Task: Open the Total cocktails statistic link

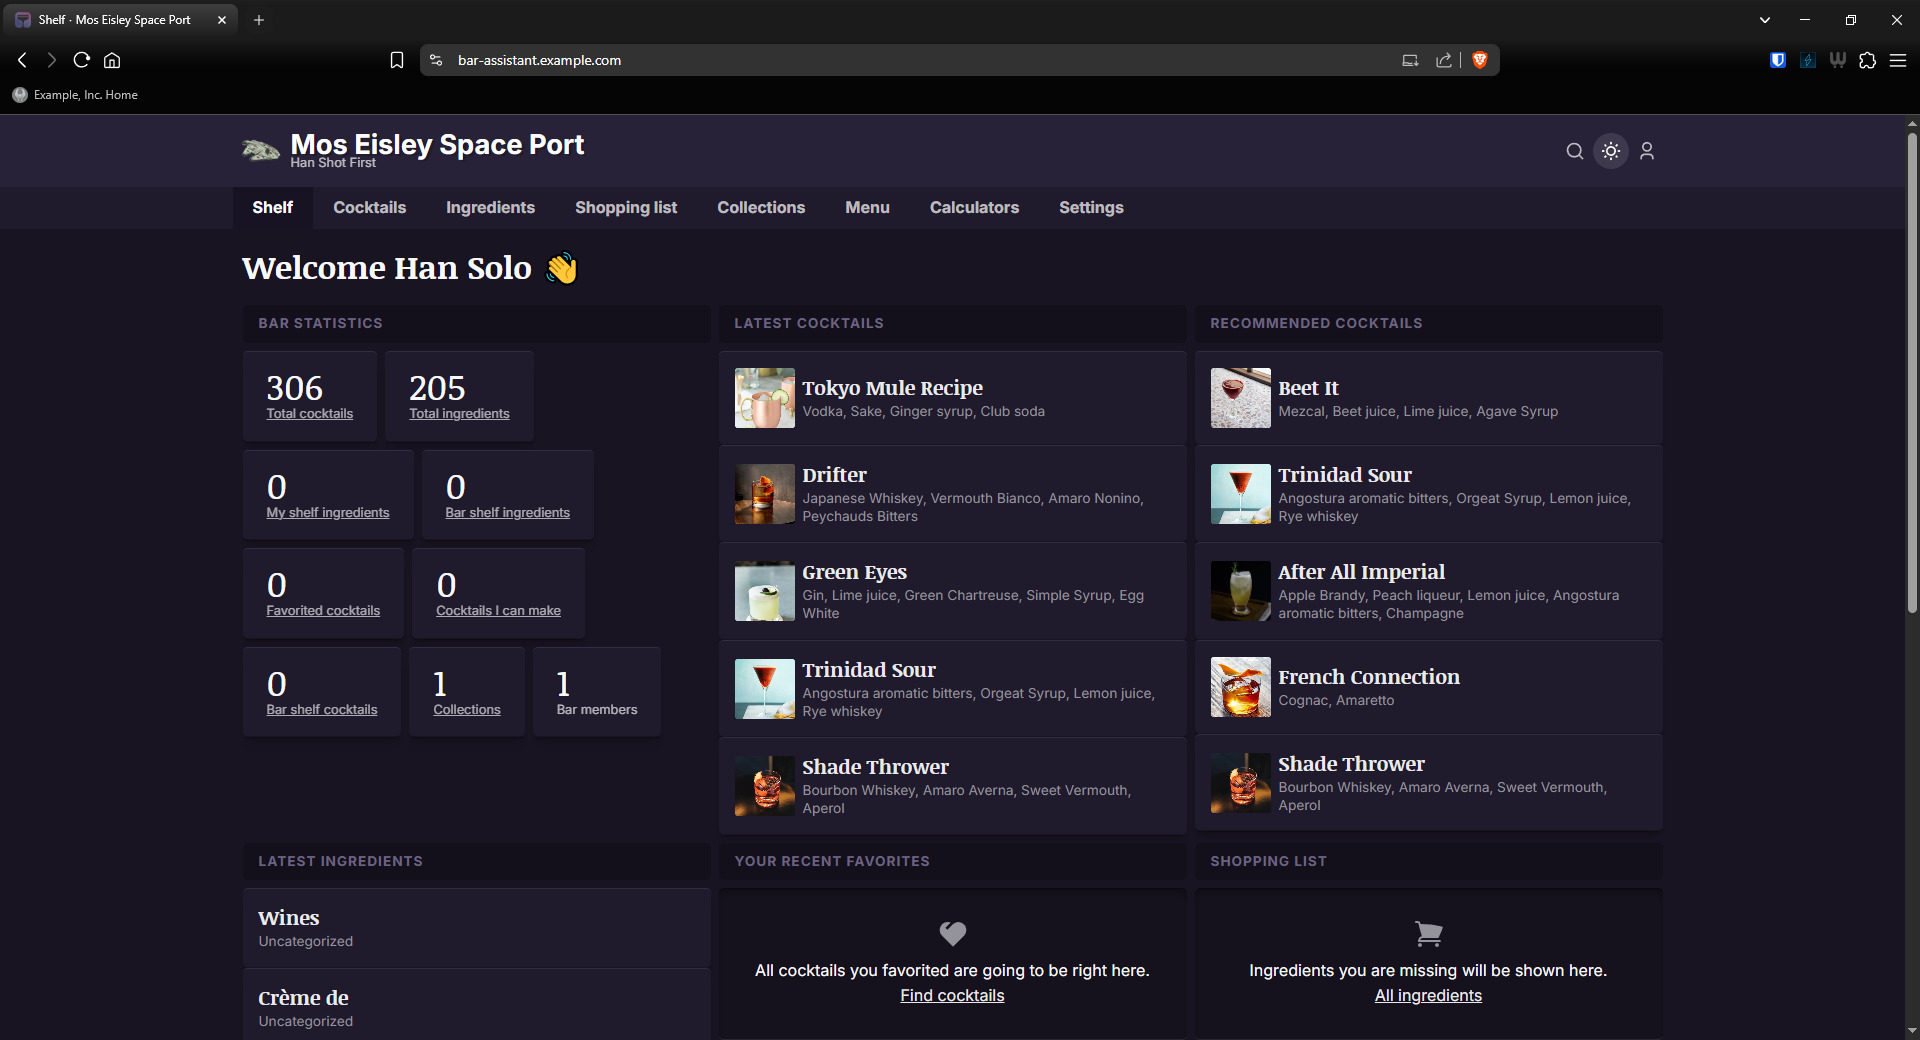Action: 309,413
